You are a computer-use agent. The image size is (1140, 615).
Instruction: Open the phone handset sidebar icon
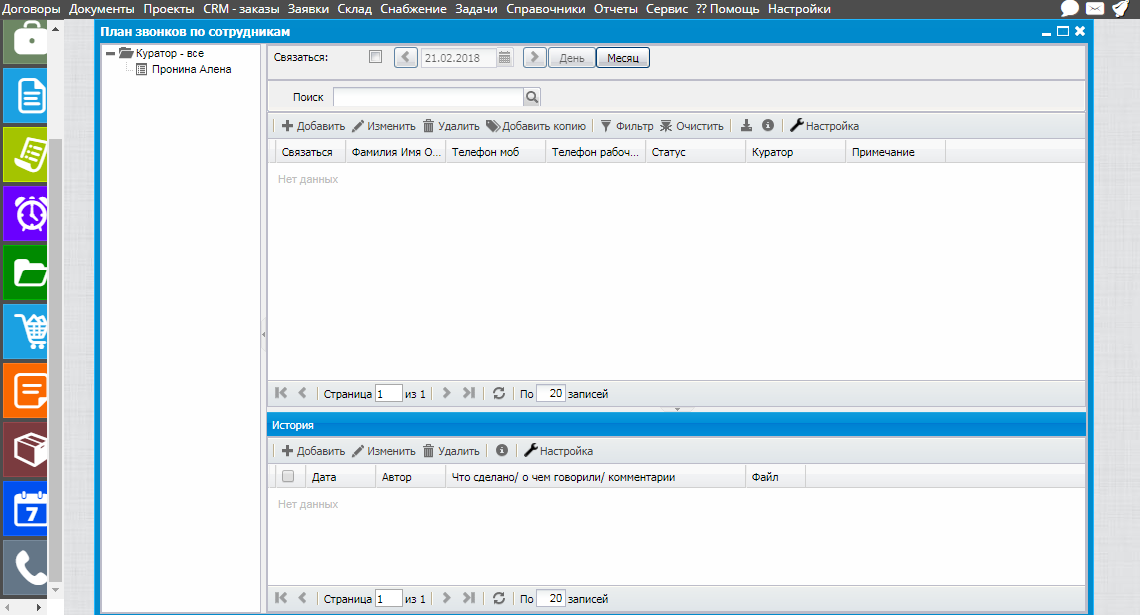(25, 568)
